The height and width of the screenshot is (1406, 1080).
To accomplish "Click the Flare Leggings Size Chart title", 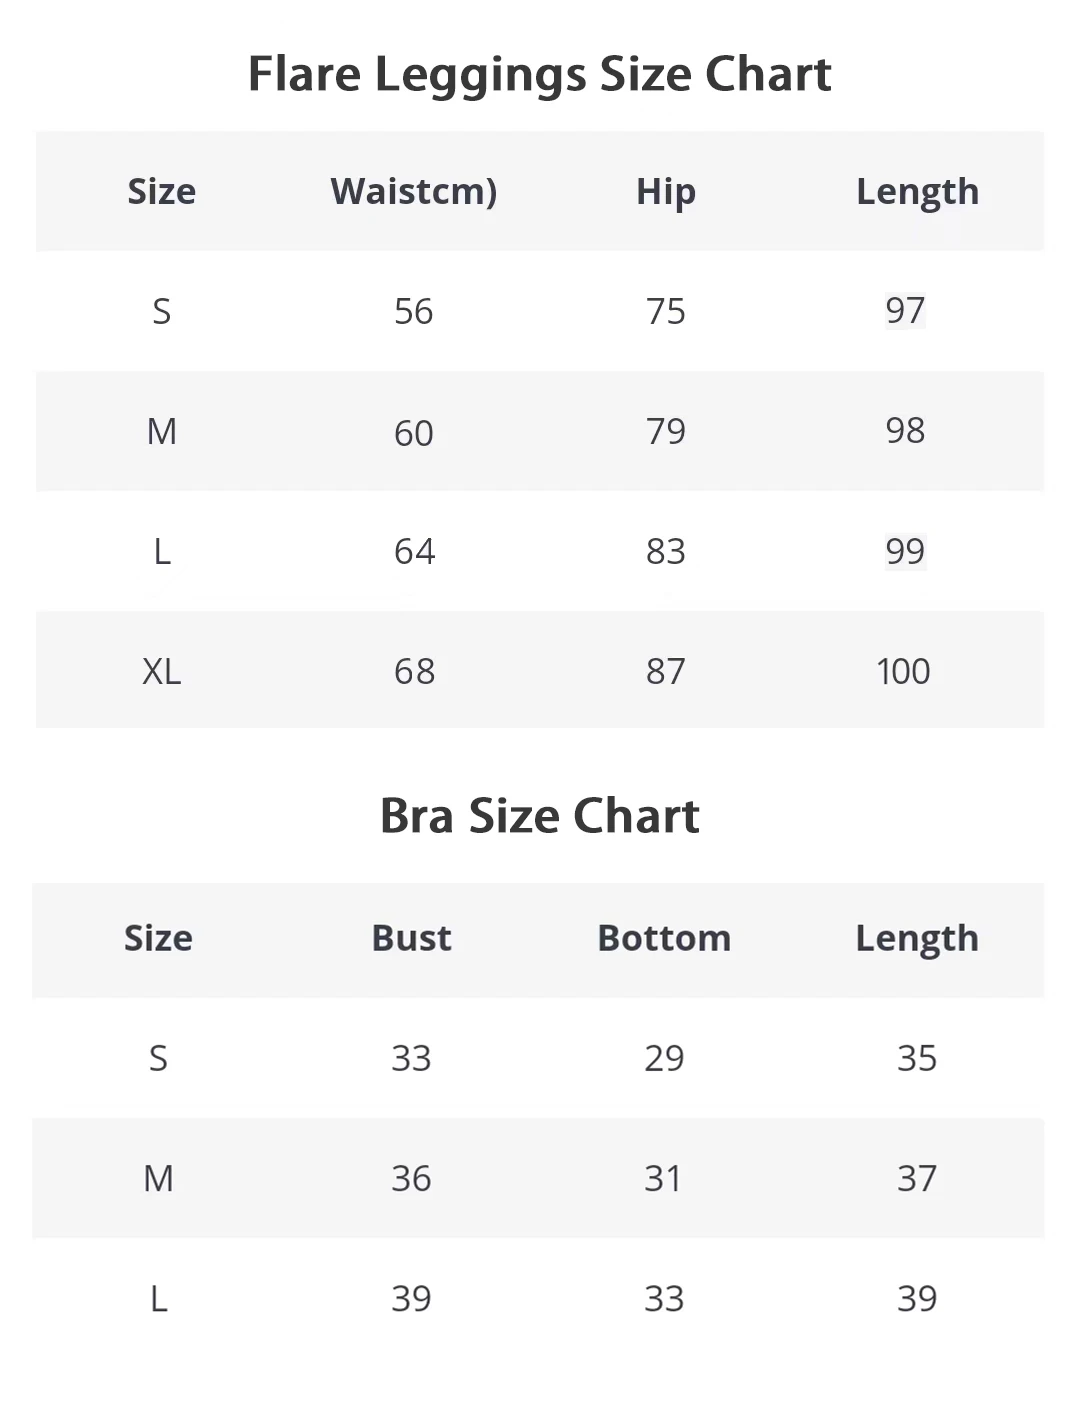I will (539, 74).
